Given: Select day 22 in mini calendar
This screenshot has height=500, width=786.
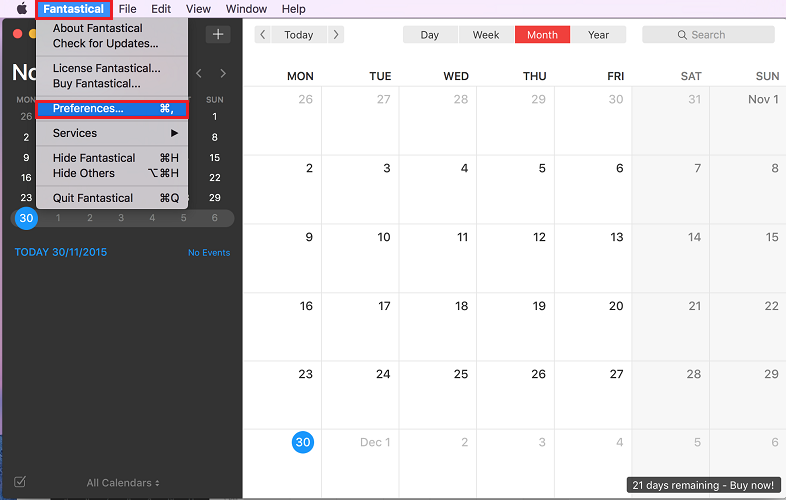Looking at the screenshot, I should pos(215,178).
